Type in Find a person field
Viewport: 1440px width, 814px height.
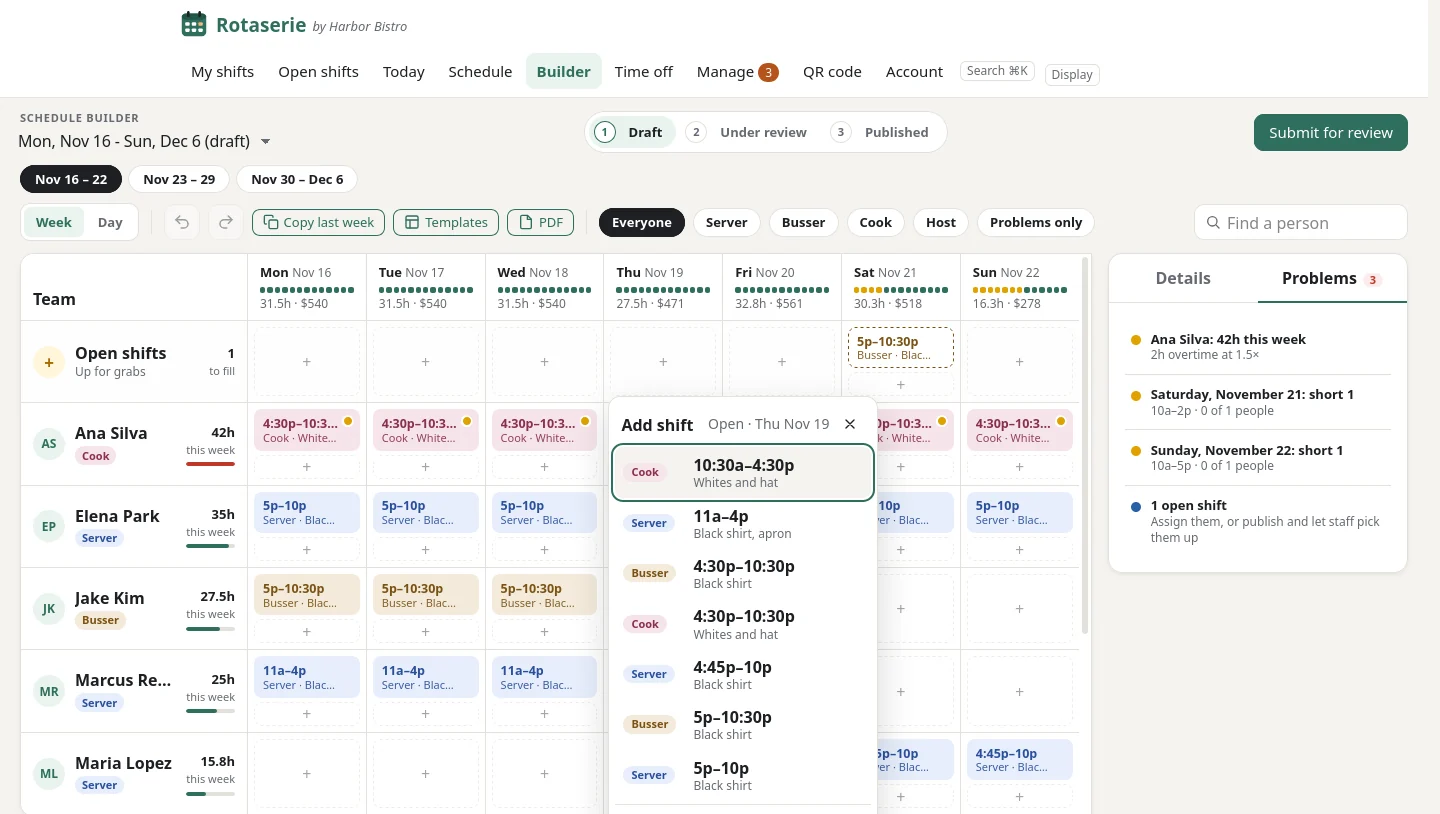click(1301, 223)
